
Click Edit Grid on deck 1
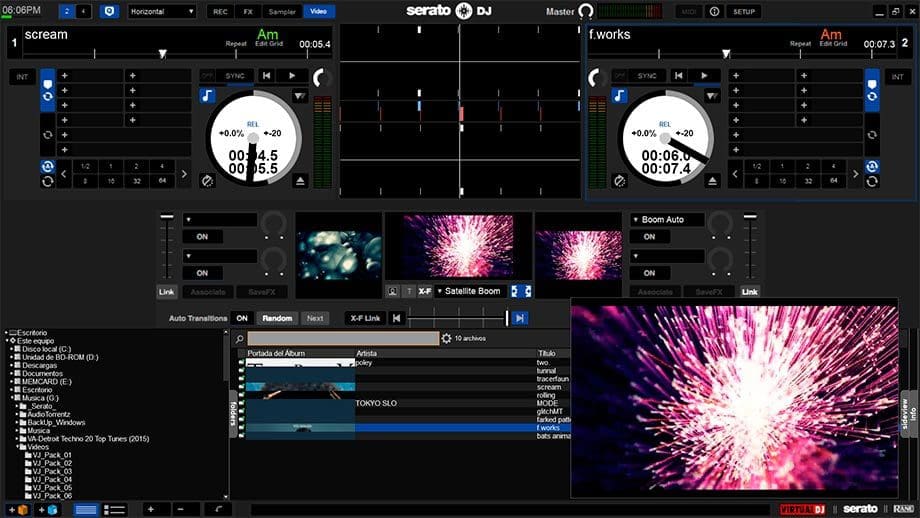pos(269,43)
